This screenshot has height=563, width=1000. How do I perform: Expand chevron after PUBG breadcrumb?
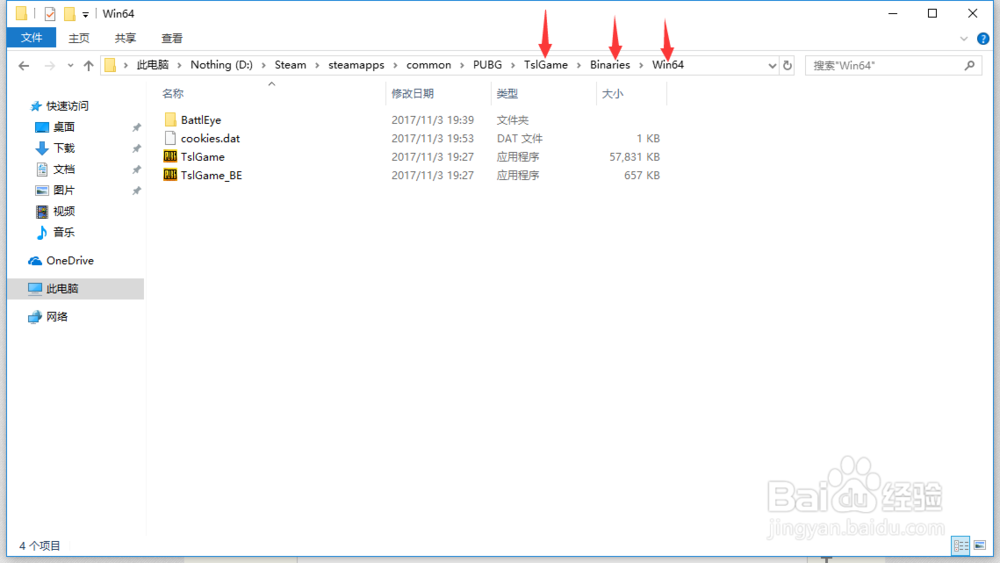tap(513, 65)
